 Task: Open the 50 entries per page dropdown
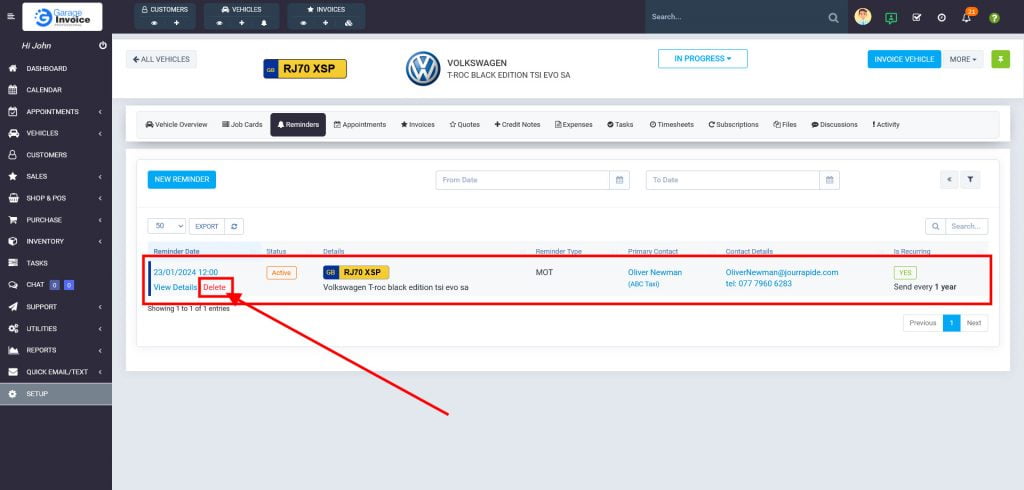click(166, 227)
